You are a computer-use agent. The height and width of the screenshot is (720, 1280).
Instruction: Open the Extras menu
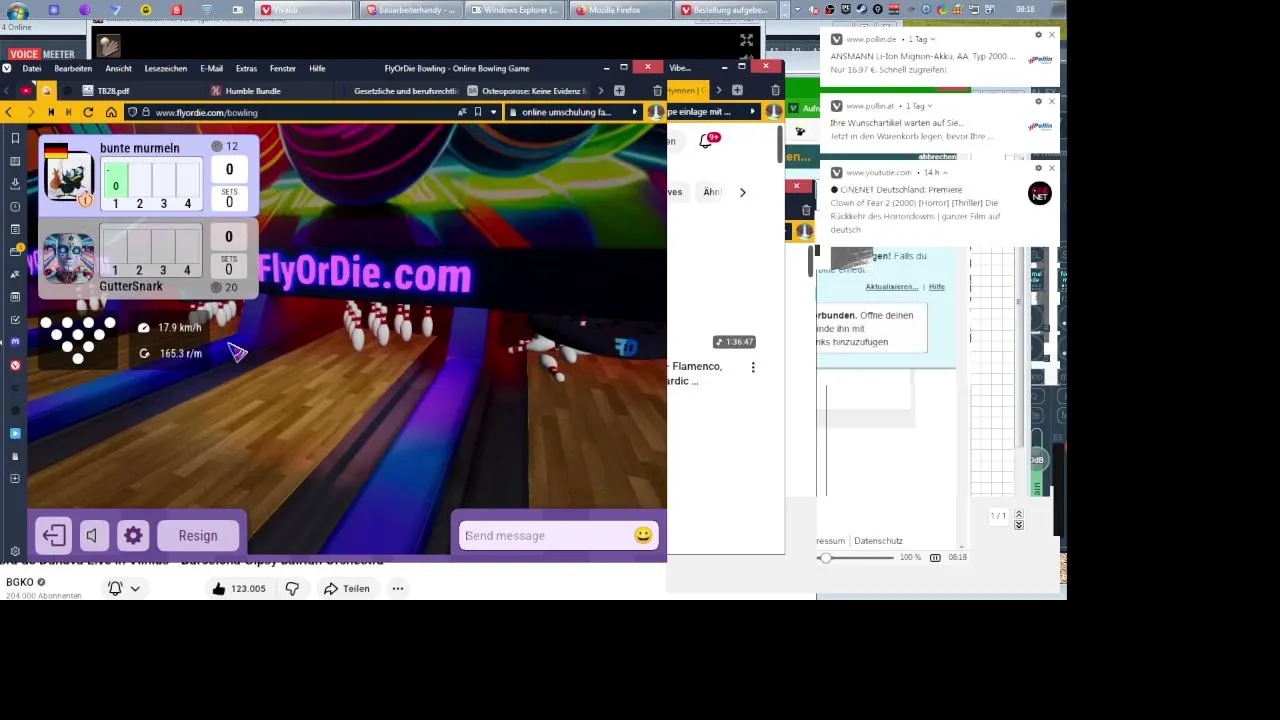[x=246, y=68]
